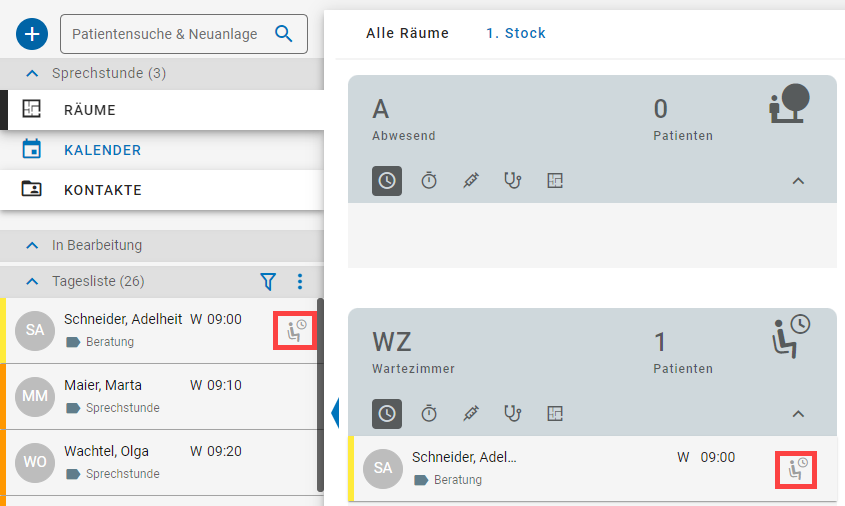Open the Tagesliste filter icon
The height and width of the screenshot is (506, 845).
pyautogui.click(x=268, y=282)
